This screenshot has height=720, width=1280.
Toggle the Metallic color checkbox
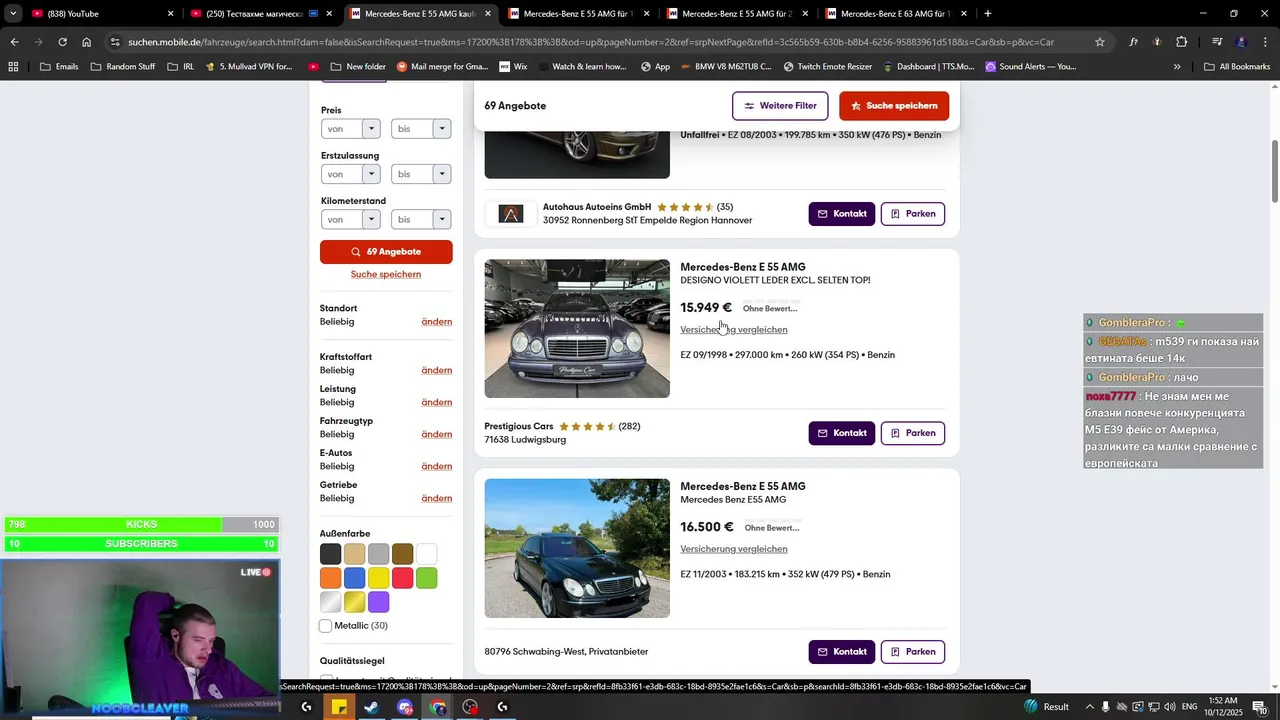(325, 626)
